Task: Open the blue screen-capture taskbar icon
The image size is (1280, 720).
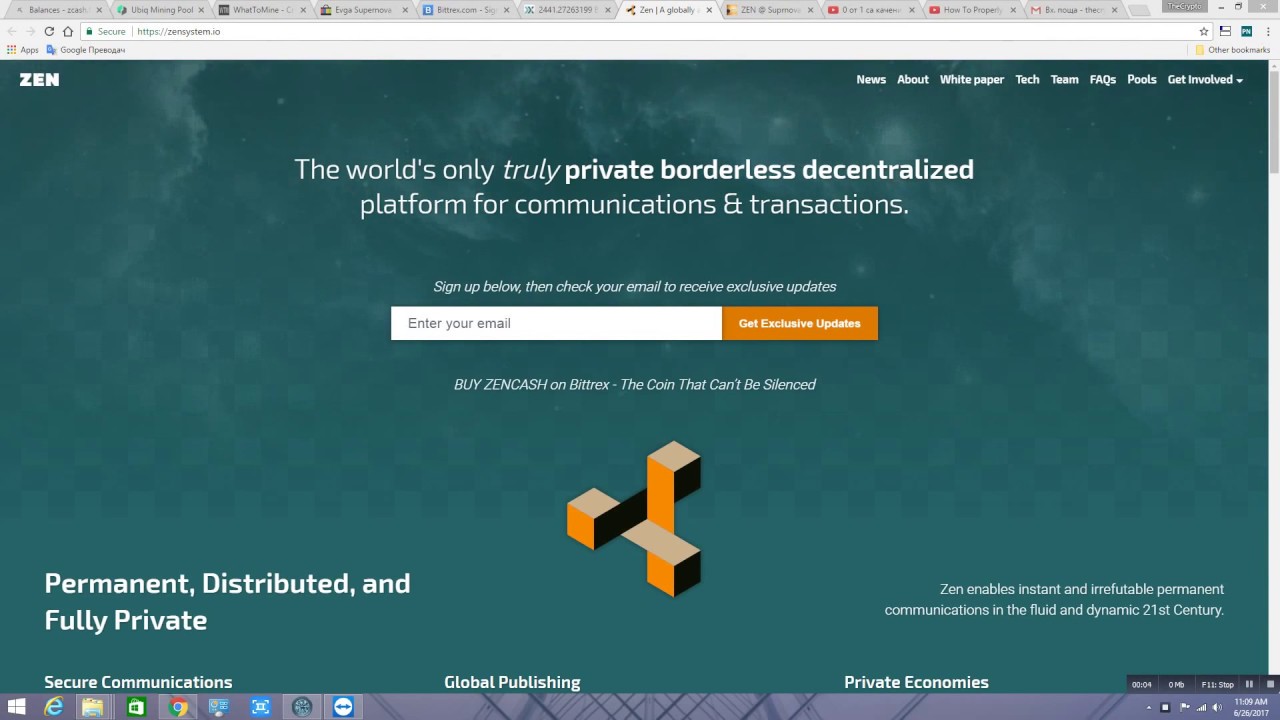Action: coord(261,707)
